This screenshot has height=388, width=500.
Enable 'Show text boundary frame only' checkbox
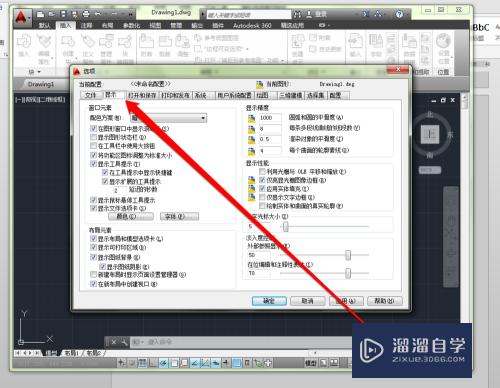tap(262, 197)
